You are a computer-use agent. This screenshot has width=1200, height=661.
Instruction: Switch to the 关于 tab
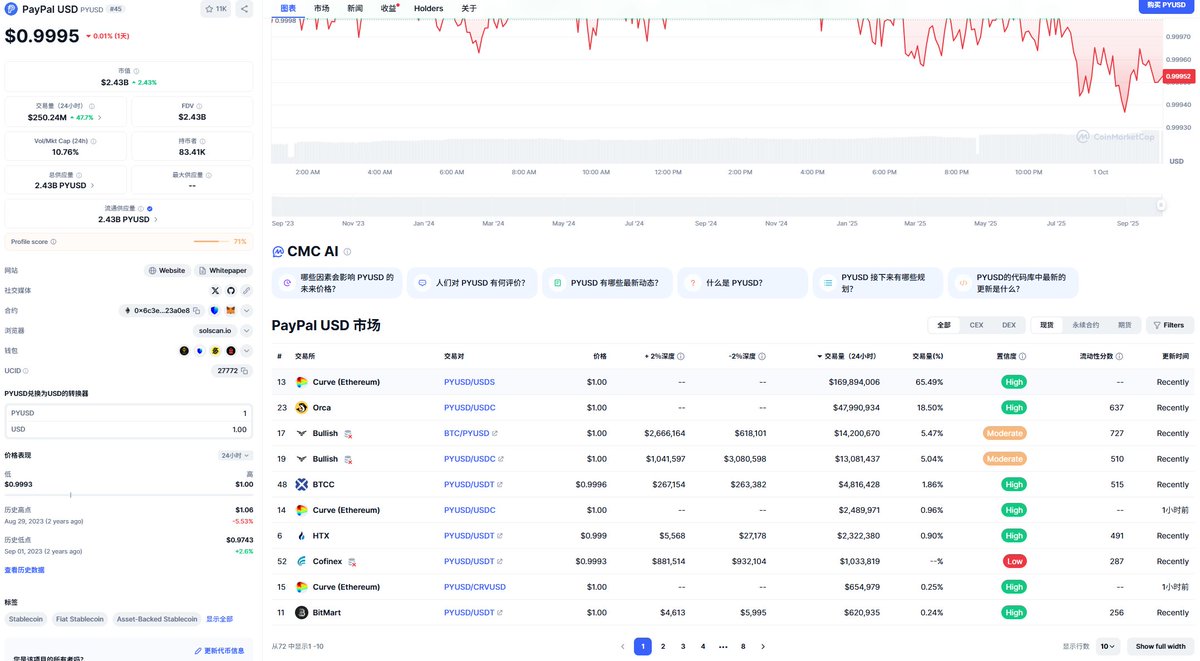point(469,8)
